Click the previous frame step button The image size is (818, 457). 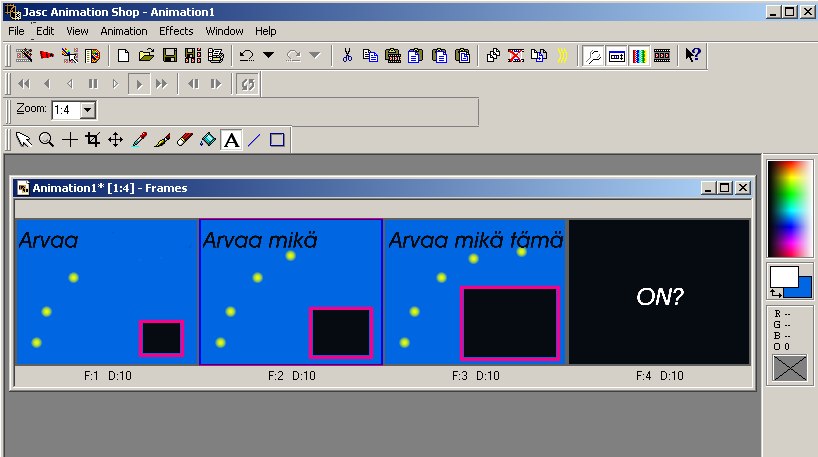193,83
